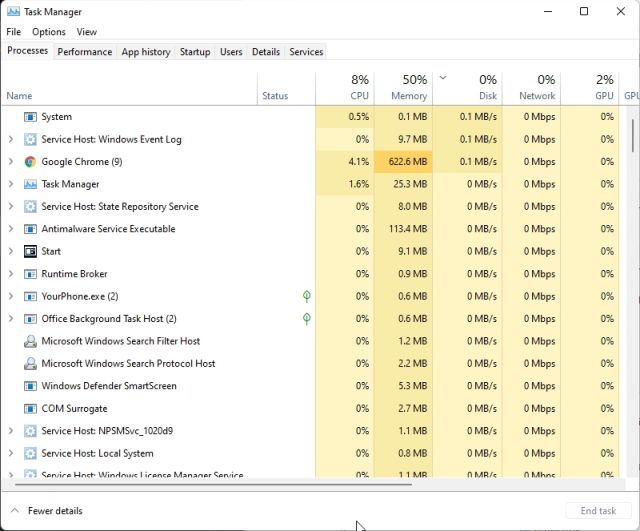
Task: Expand YourPhone.exe (2) group
Action: coord(11,296)
